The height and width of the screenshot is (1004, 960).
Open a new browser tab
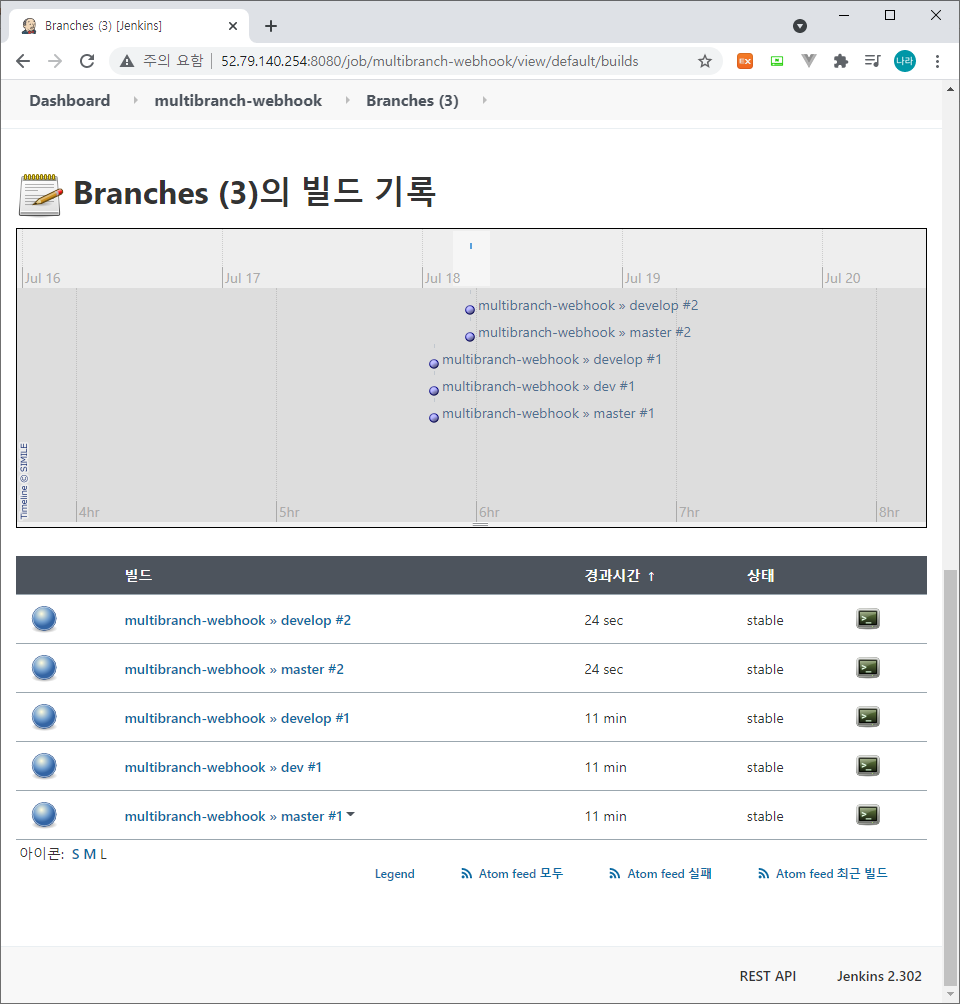click(271, 26)
